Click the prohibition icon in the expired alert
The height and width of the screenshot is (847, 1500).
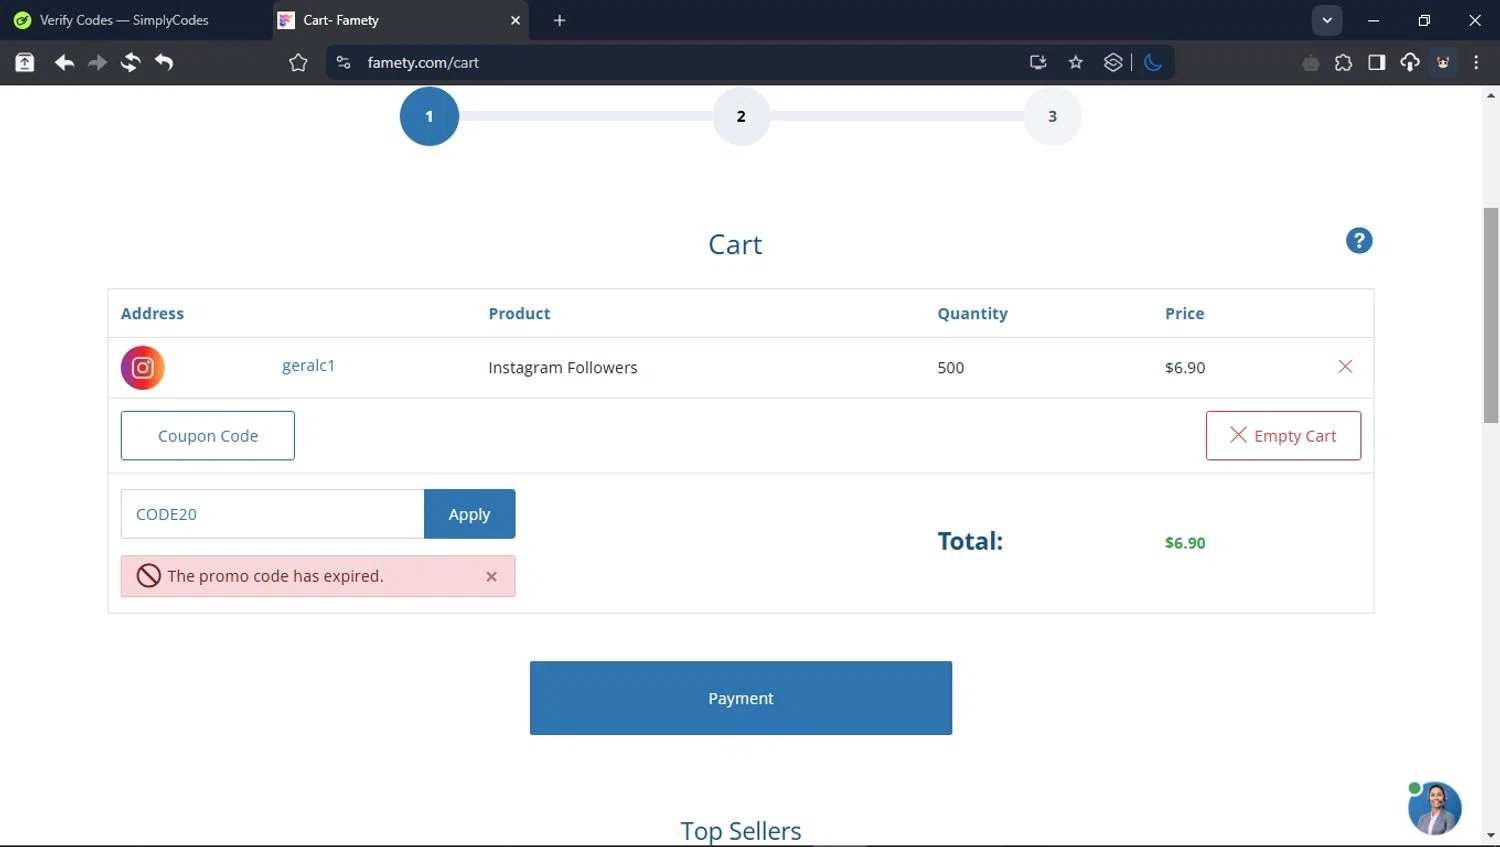tap(149, 576)
